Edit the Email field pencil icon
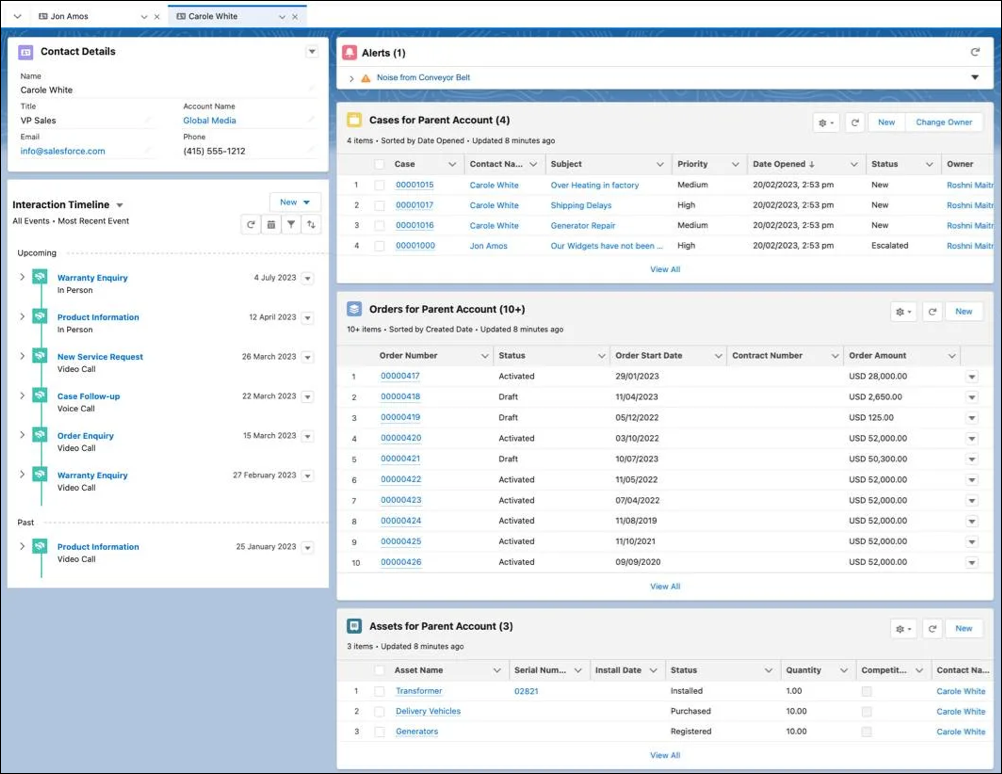Viewport: 1002px width, 774px height. tap(148, 150)
